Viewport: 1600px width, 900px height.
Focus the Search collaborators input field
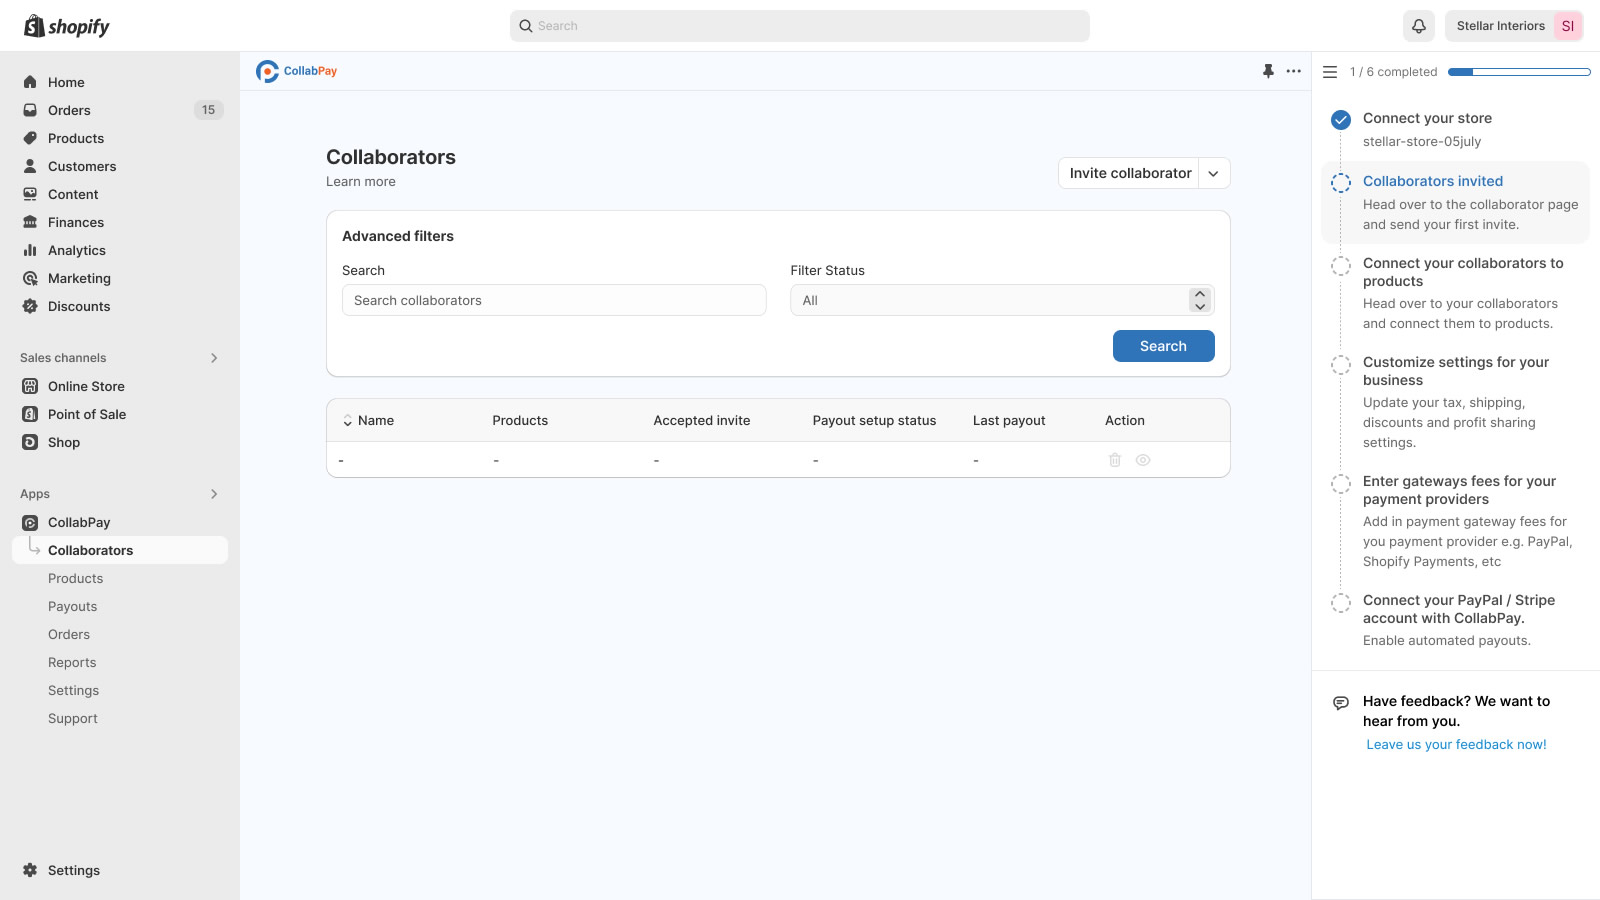(554, 300)
